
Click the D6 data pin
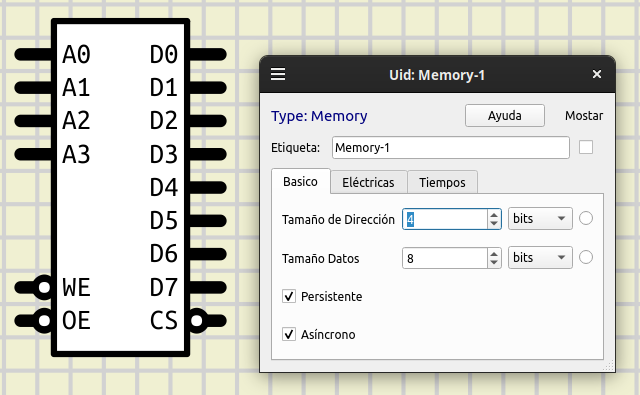(208, 254)
